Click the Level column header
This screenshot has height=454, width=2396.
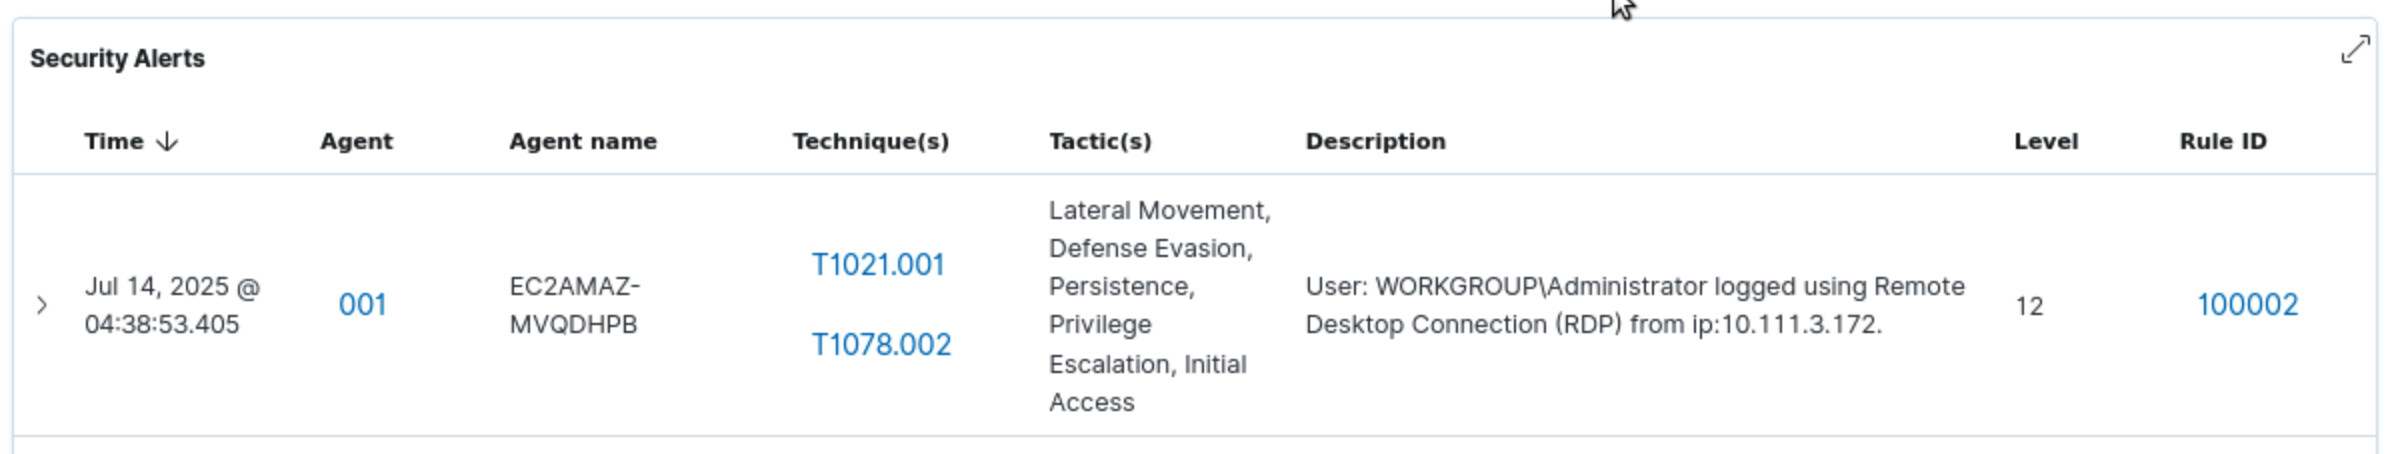2045,142
